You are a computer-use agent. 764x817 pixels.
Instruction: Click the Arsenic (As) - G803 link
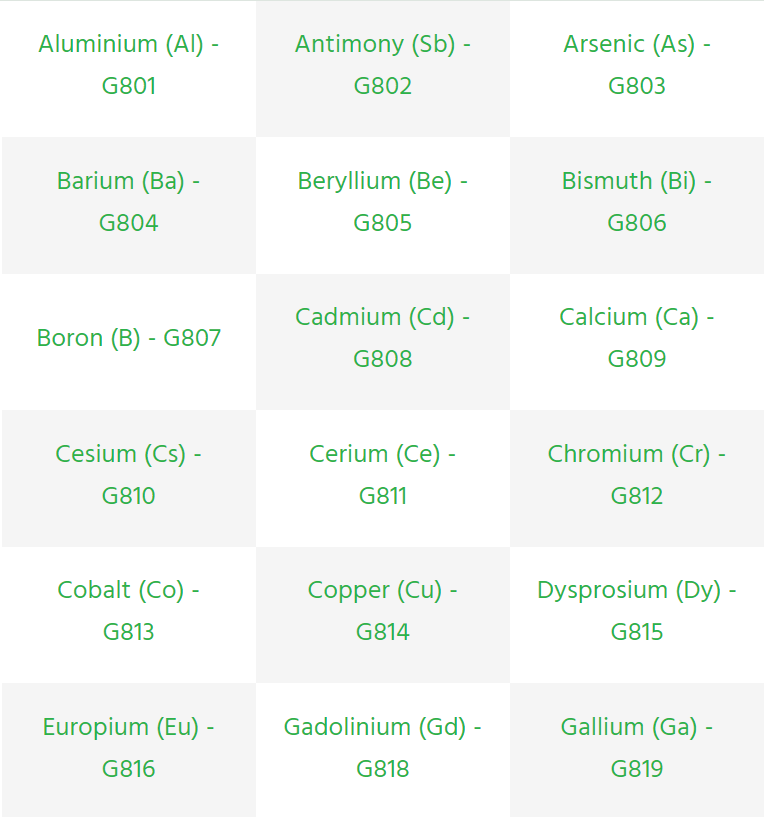tap(637, 65)
